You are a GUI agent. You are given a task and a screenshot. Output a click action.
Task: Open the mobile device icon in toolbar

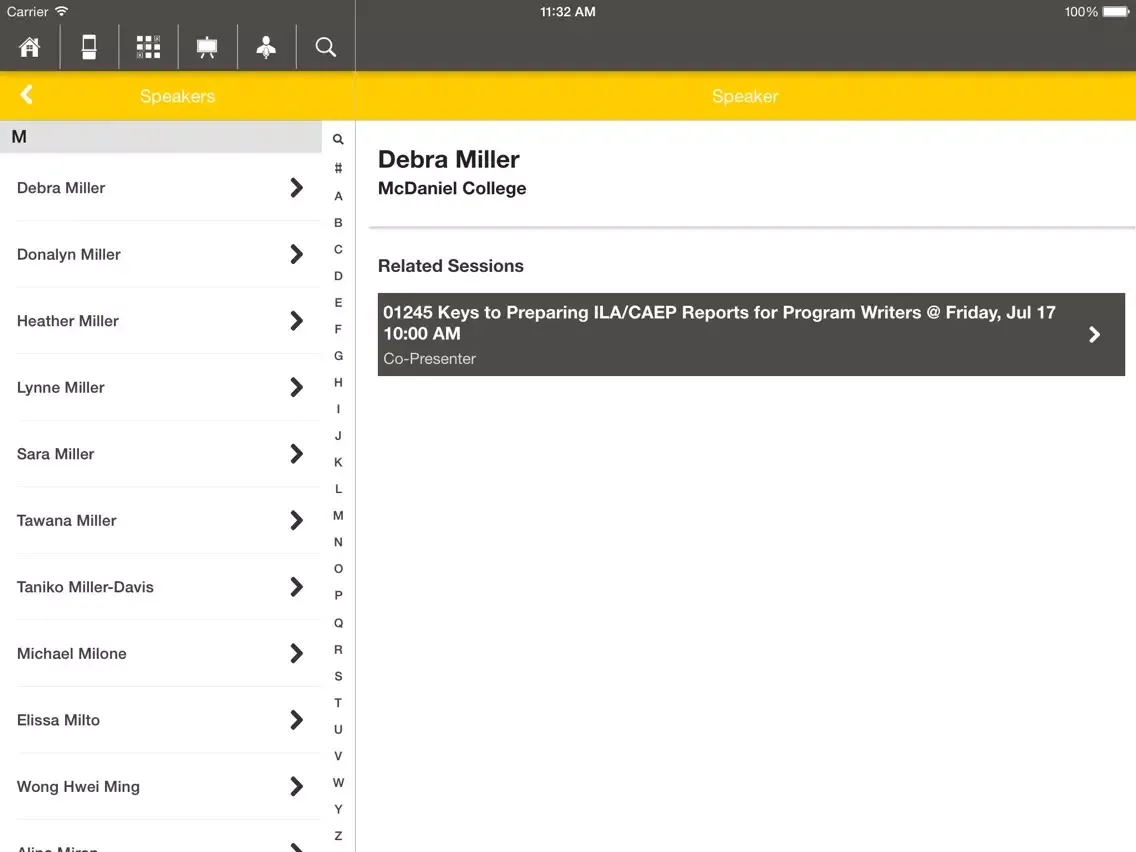coord(89,47)
